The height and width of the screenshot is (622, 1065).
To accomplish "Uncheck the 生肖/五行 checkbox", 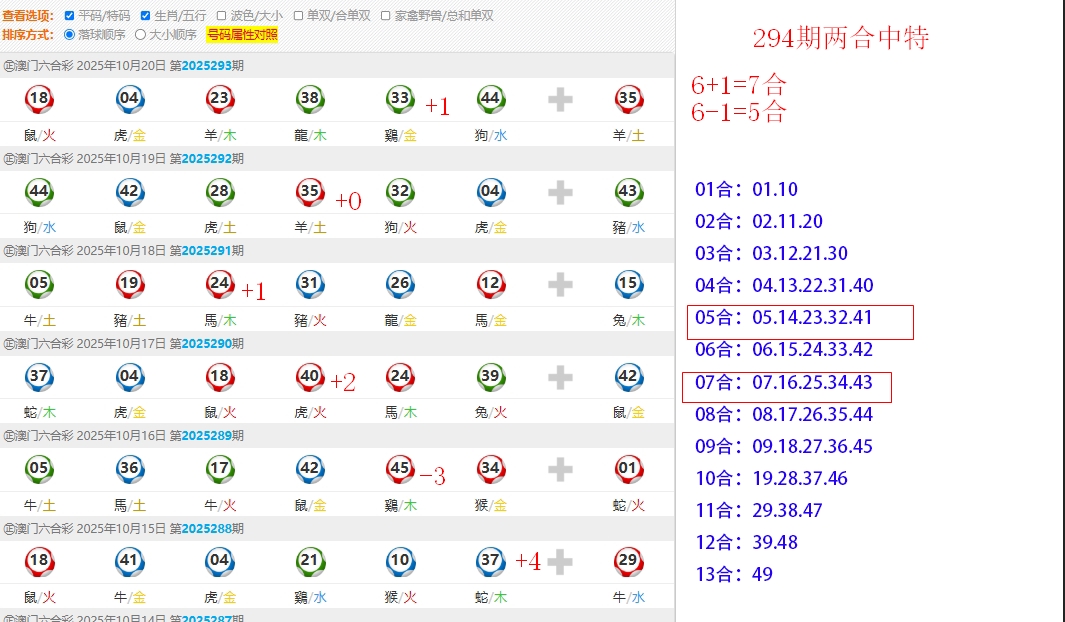I will [146, 16].
